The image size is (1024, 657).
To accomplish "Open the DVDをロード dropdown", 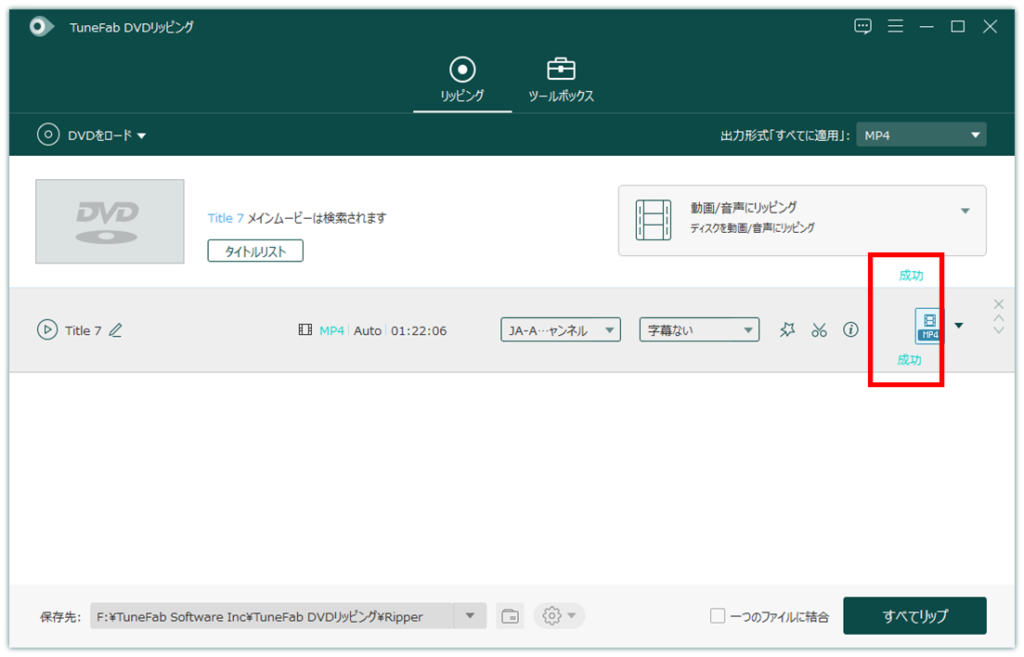I will [x=107, y=135].
